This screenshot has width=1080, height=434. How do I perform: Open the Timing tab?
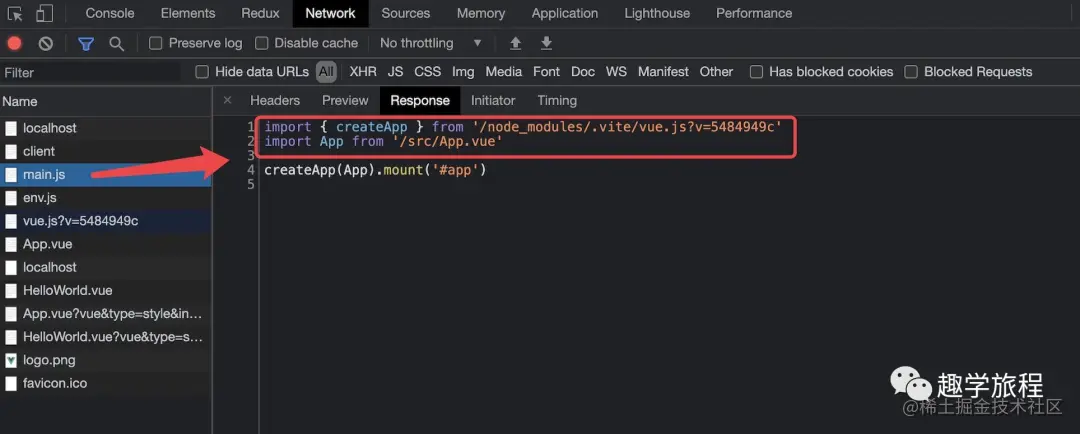coord(557,101)
